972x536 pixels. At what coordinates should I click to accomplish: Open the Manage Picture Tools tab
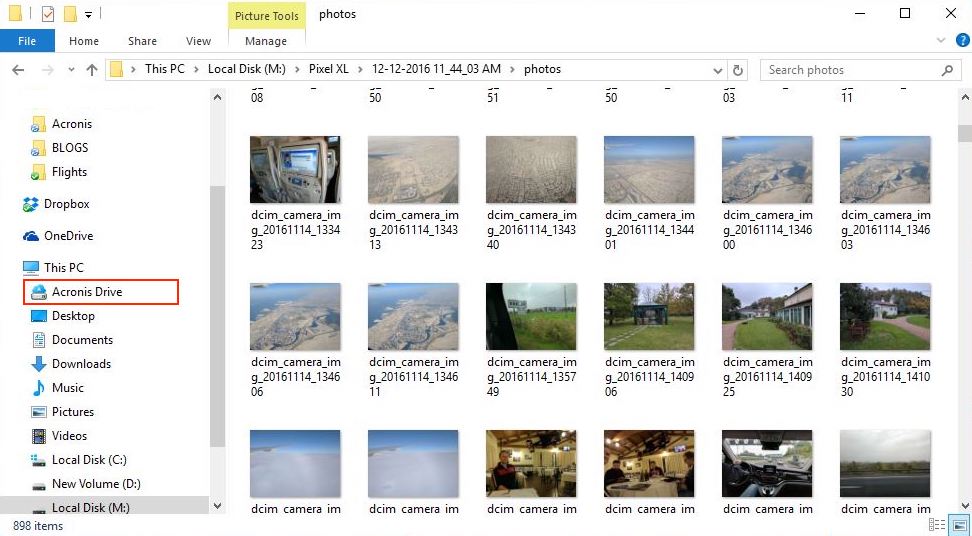point(266,41)
